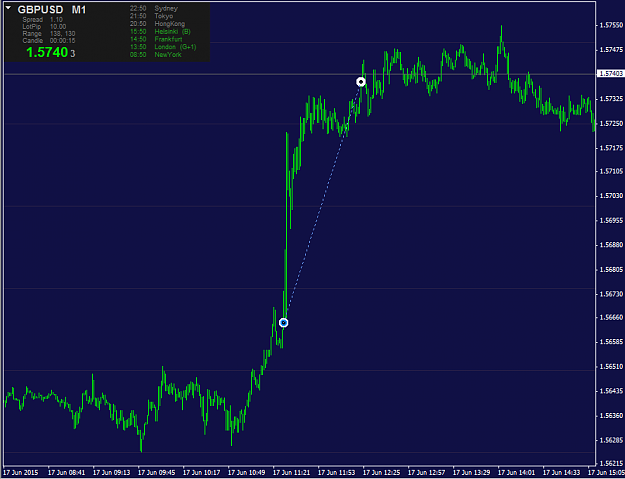The image size is (625, 479).
Task: Click the 17 Jun 11:21 time label
Action: 292,473
